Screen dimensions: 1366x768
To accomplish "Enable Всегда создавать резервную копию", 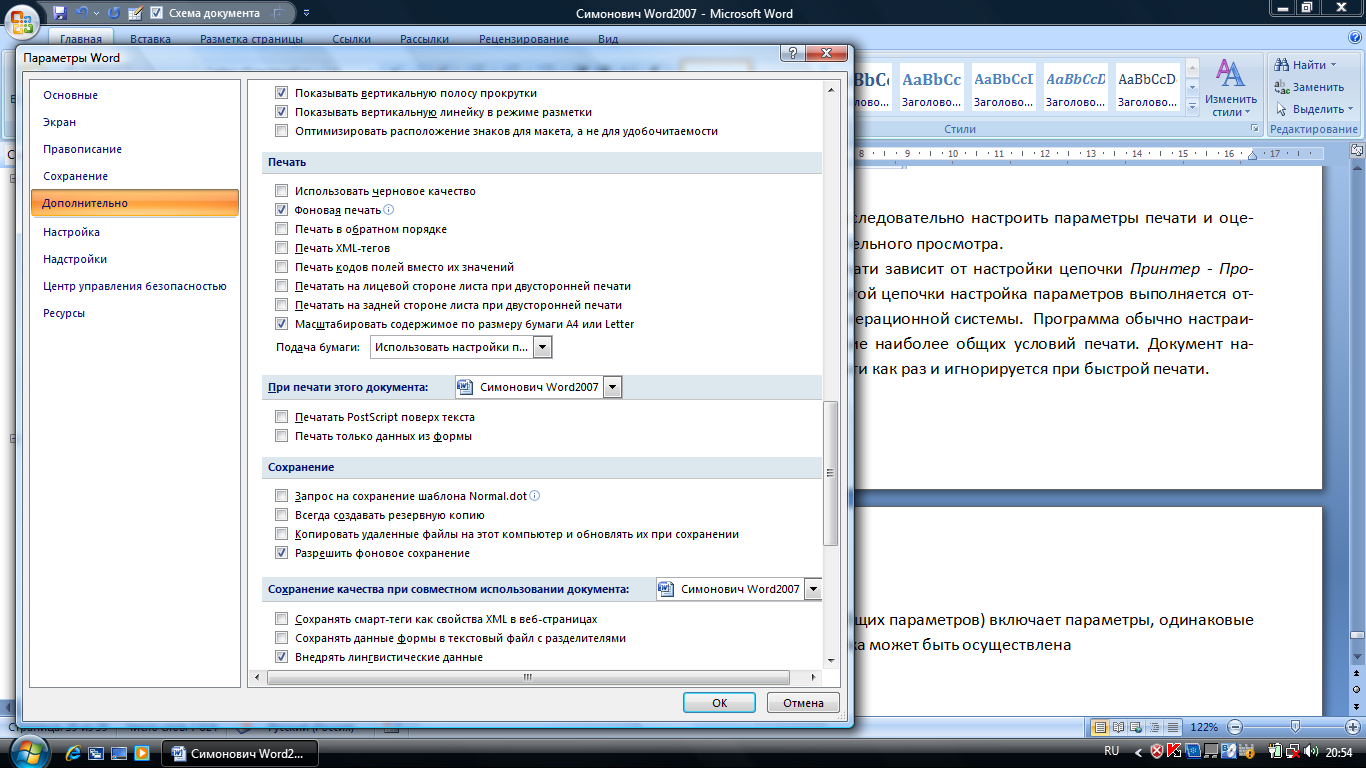I will tap(281, 515).
